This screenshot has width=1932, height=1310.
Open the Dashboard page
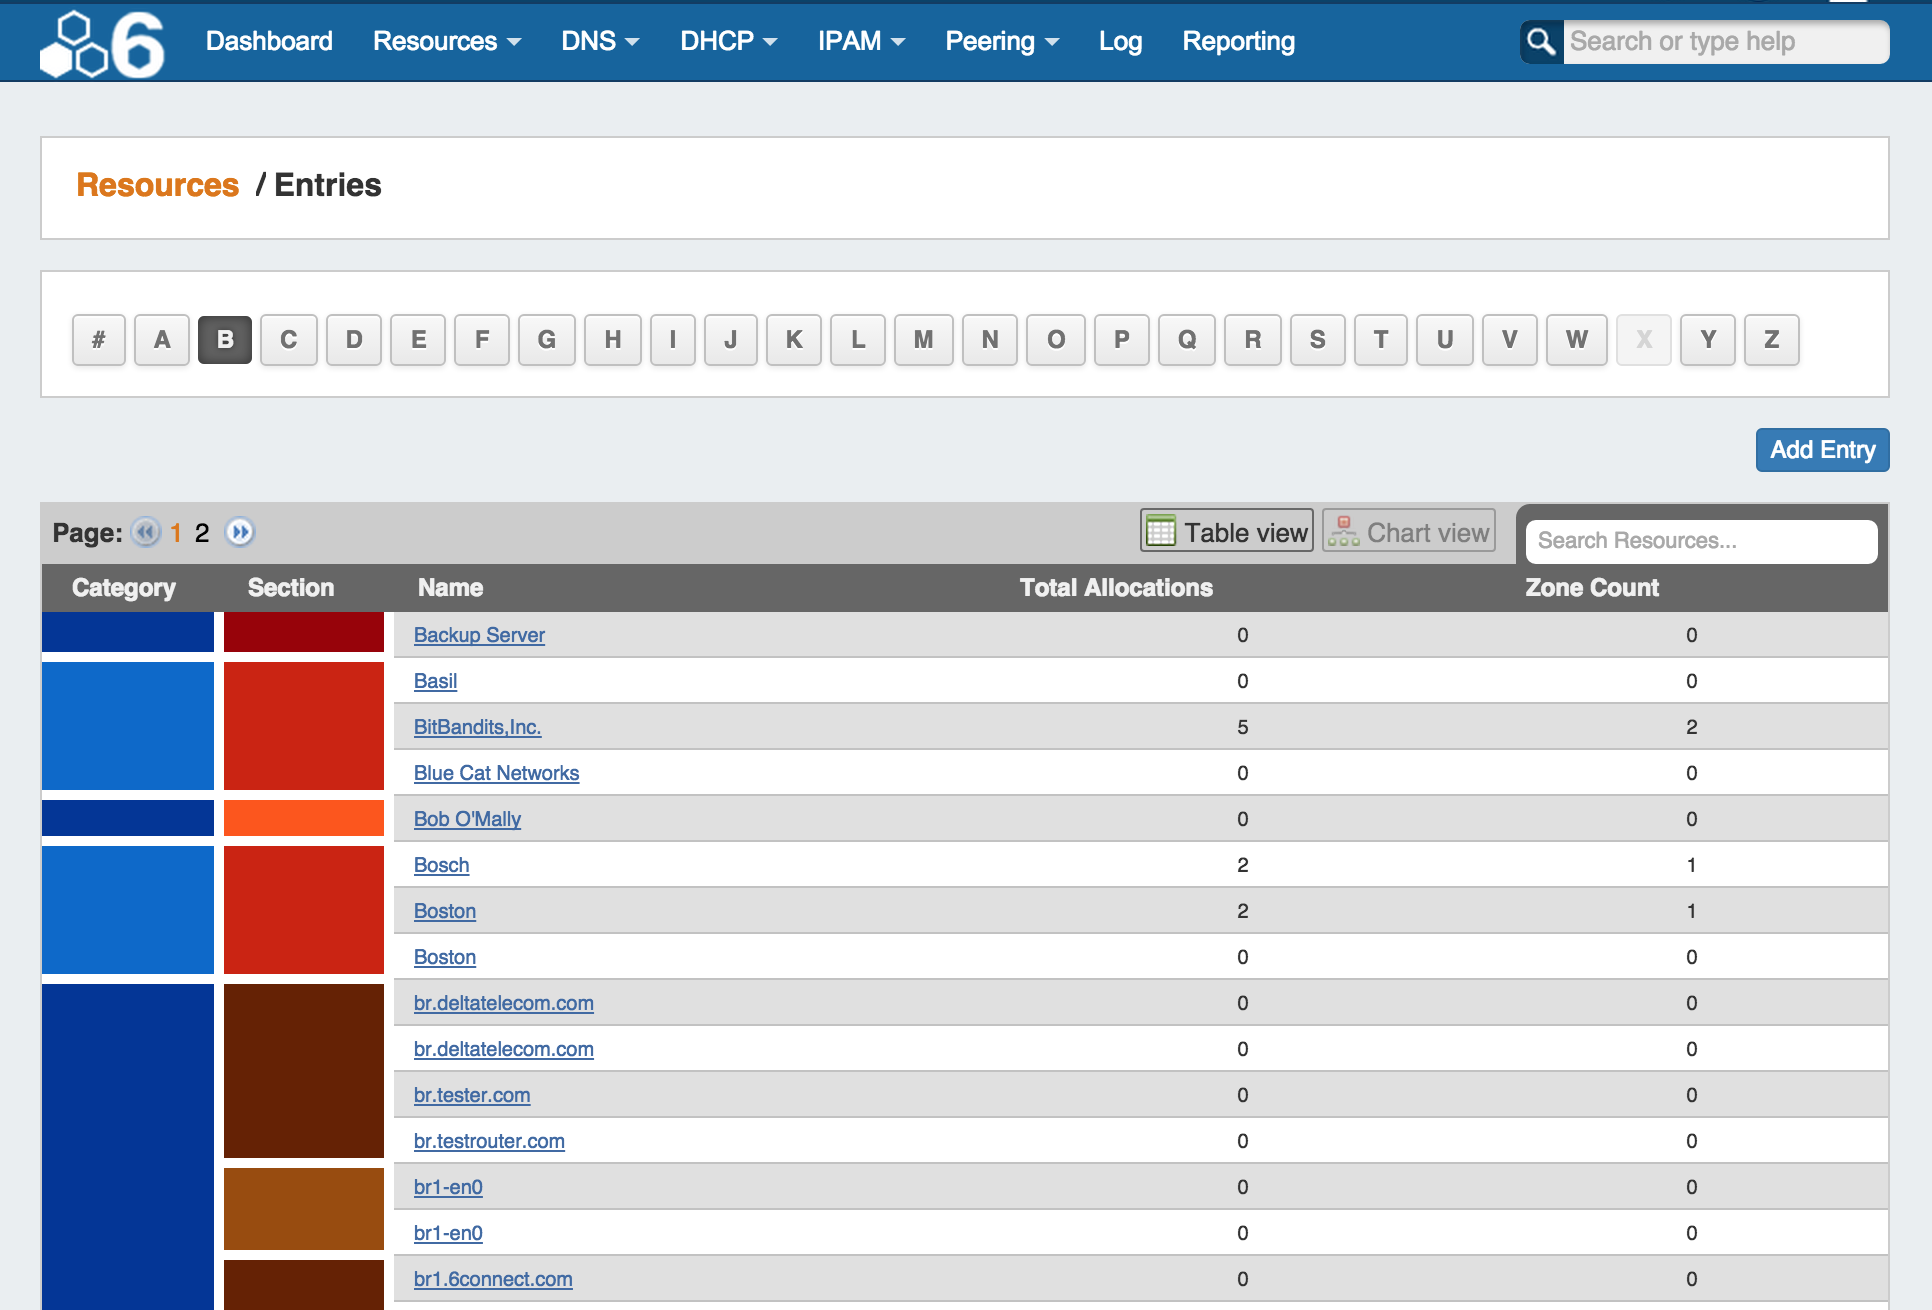pyautogui.click(x=269, y=41)
